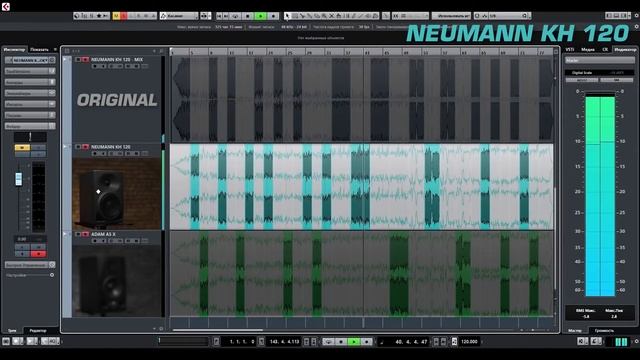Select the Редактор tab below the inspector
Image resolution: width=640 pixels, height=360 pixels.
38,330
